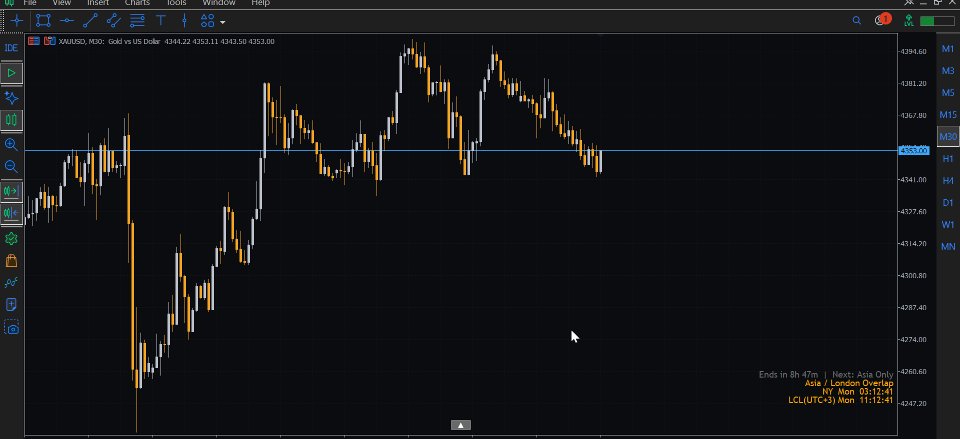
Task: Select the equidistant channel tool
Action: (x=113, y=21)
